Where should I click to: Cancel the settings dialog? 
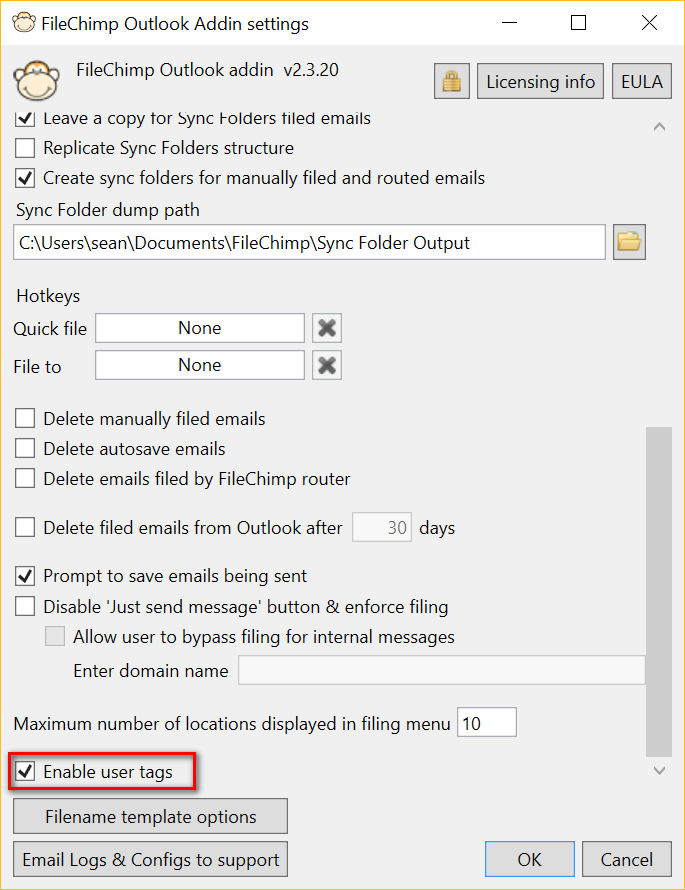coord(627,859)
